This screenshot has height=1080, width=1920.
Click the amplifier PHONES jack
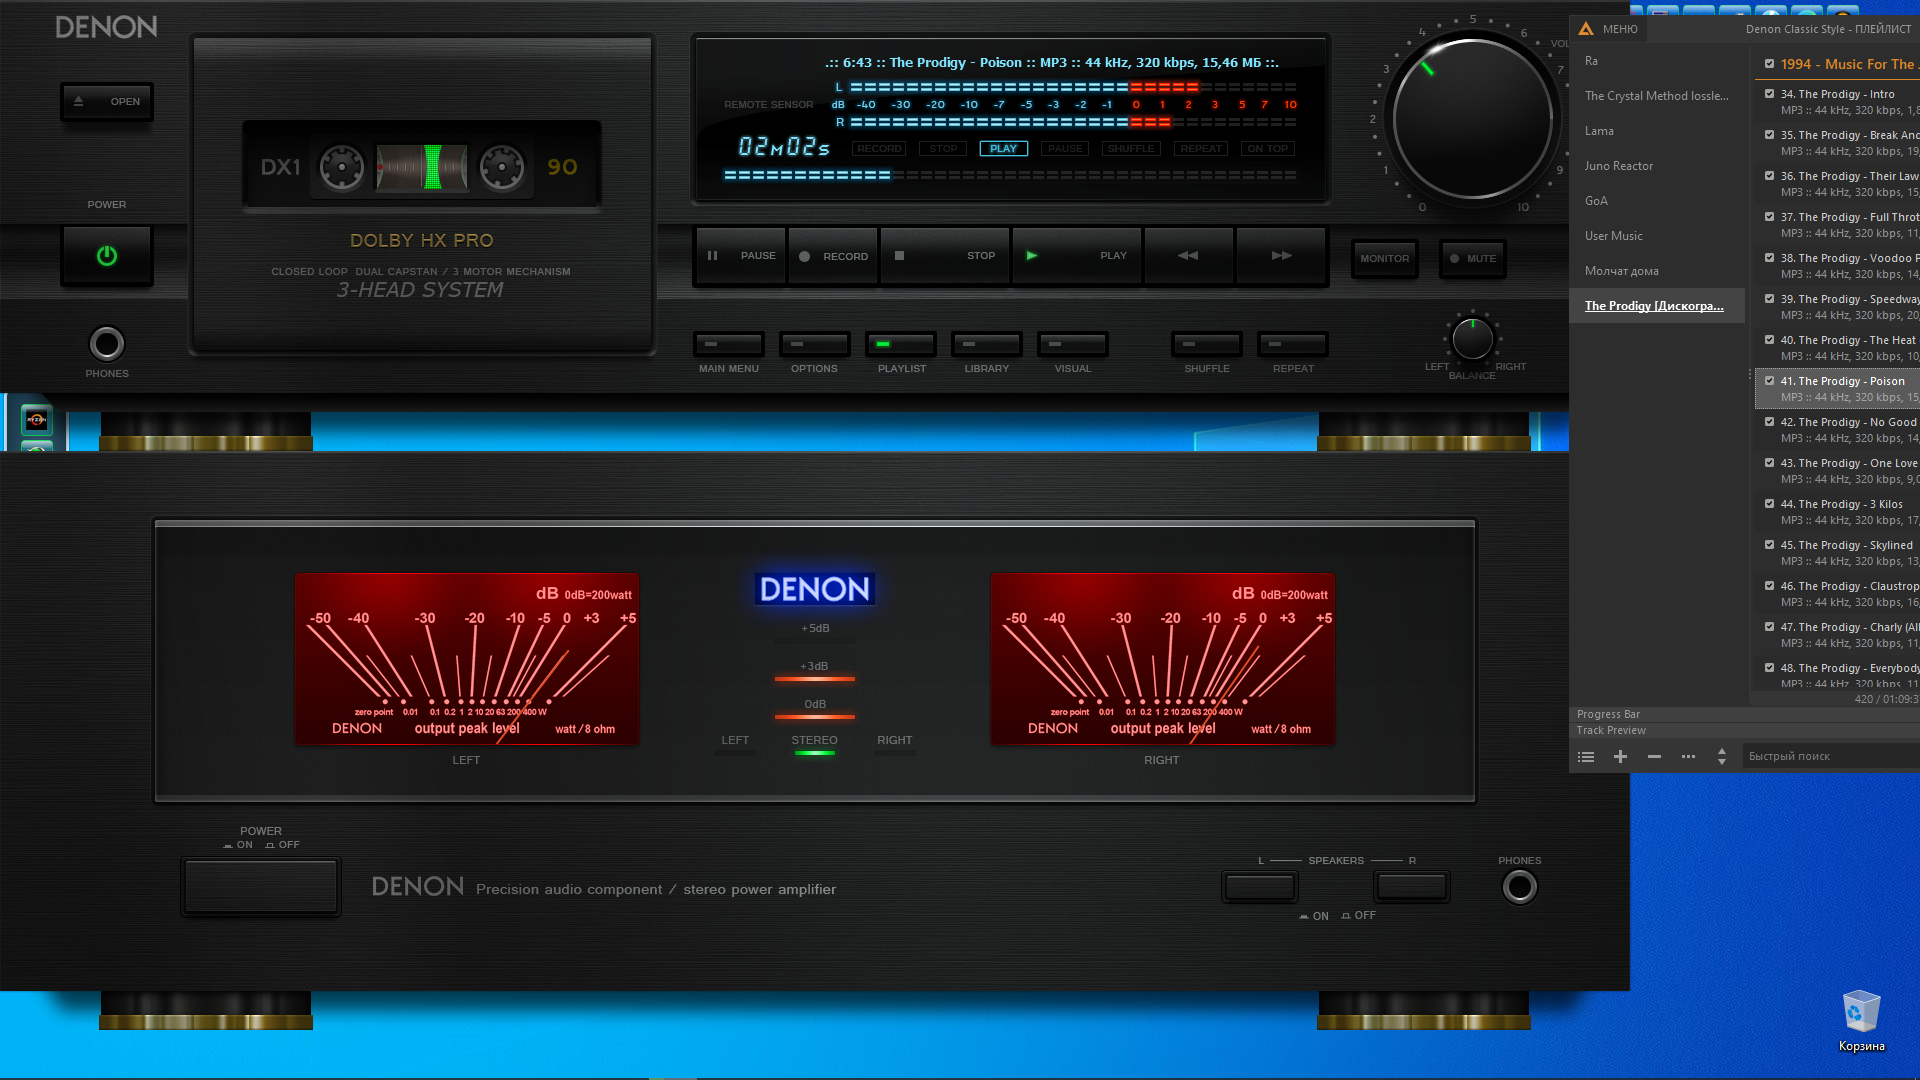(x=1520, y=887)
